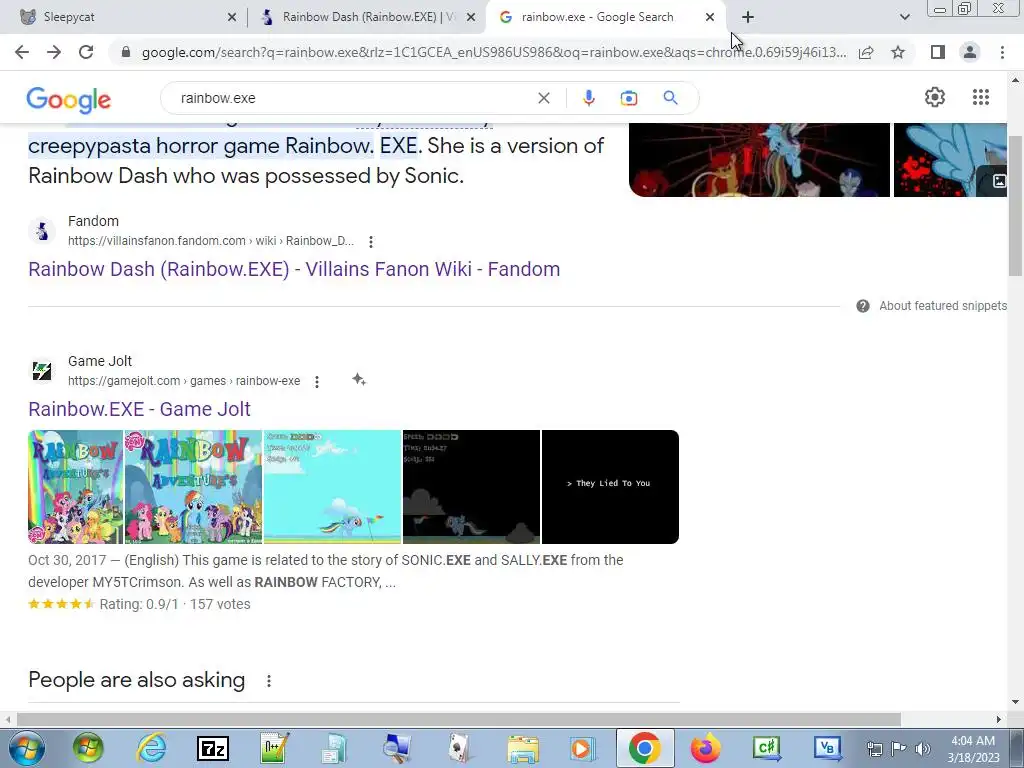Bookmark this page with the star
The height and width of the screenshot is (768, 1024).
point(898,52)
